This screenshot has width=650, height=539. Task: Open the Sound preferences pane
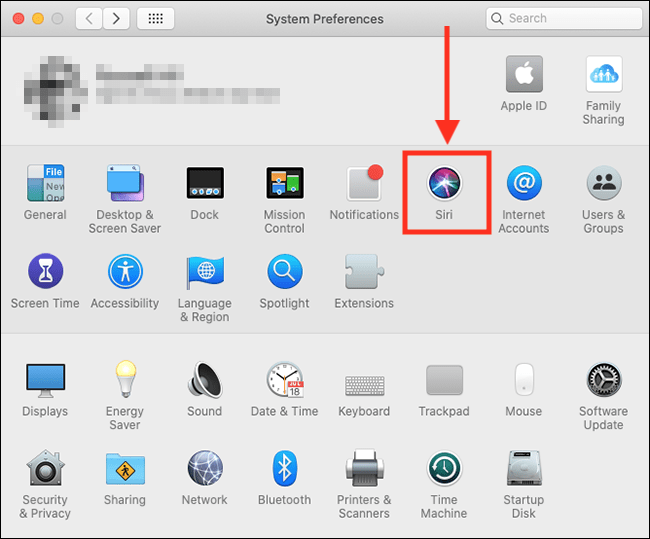tap(205, 380)
